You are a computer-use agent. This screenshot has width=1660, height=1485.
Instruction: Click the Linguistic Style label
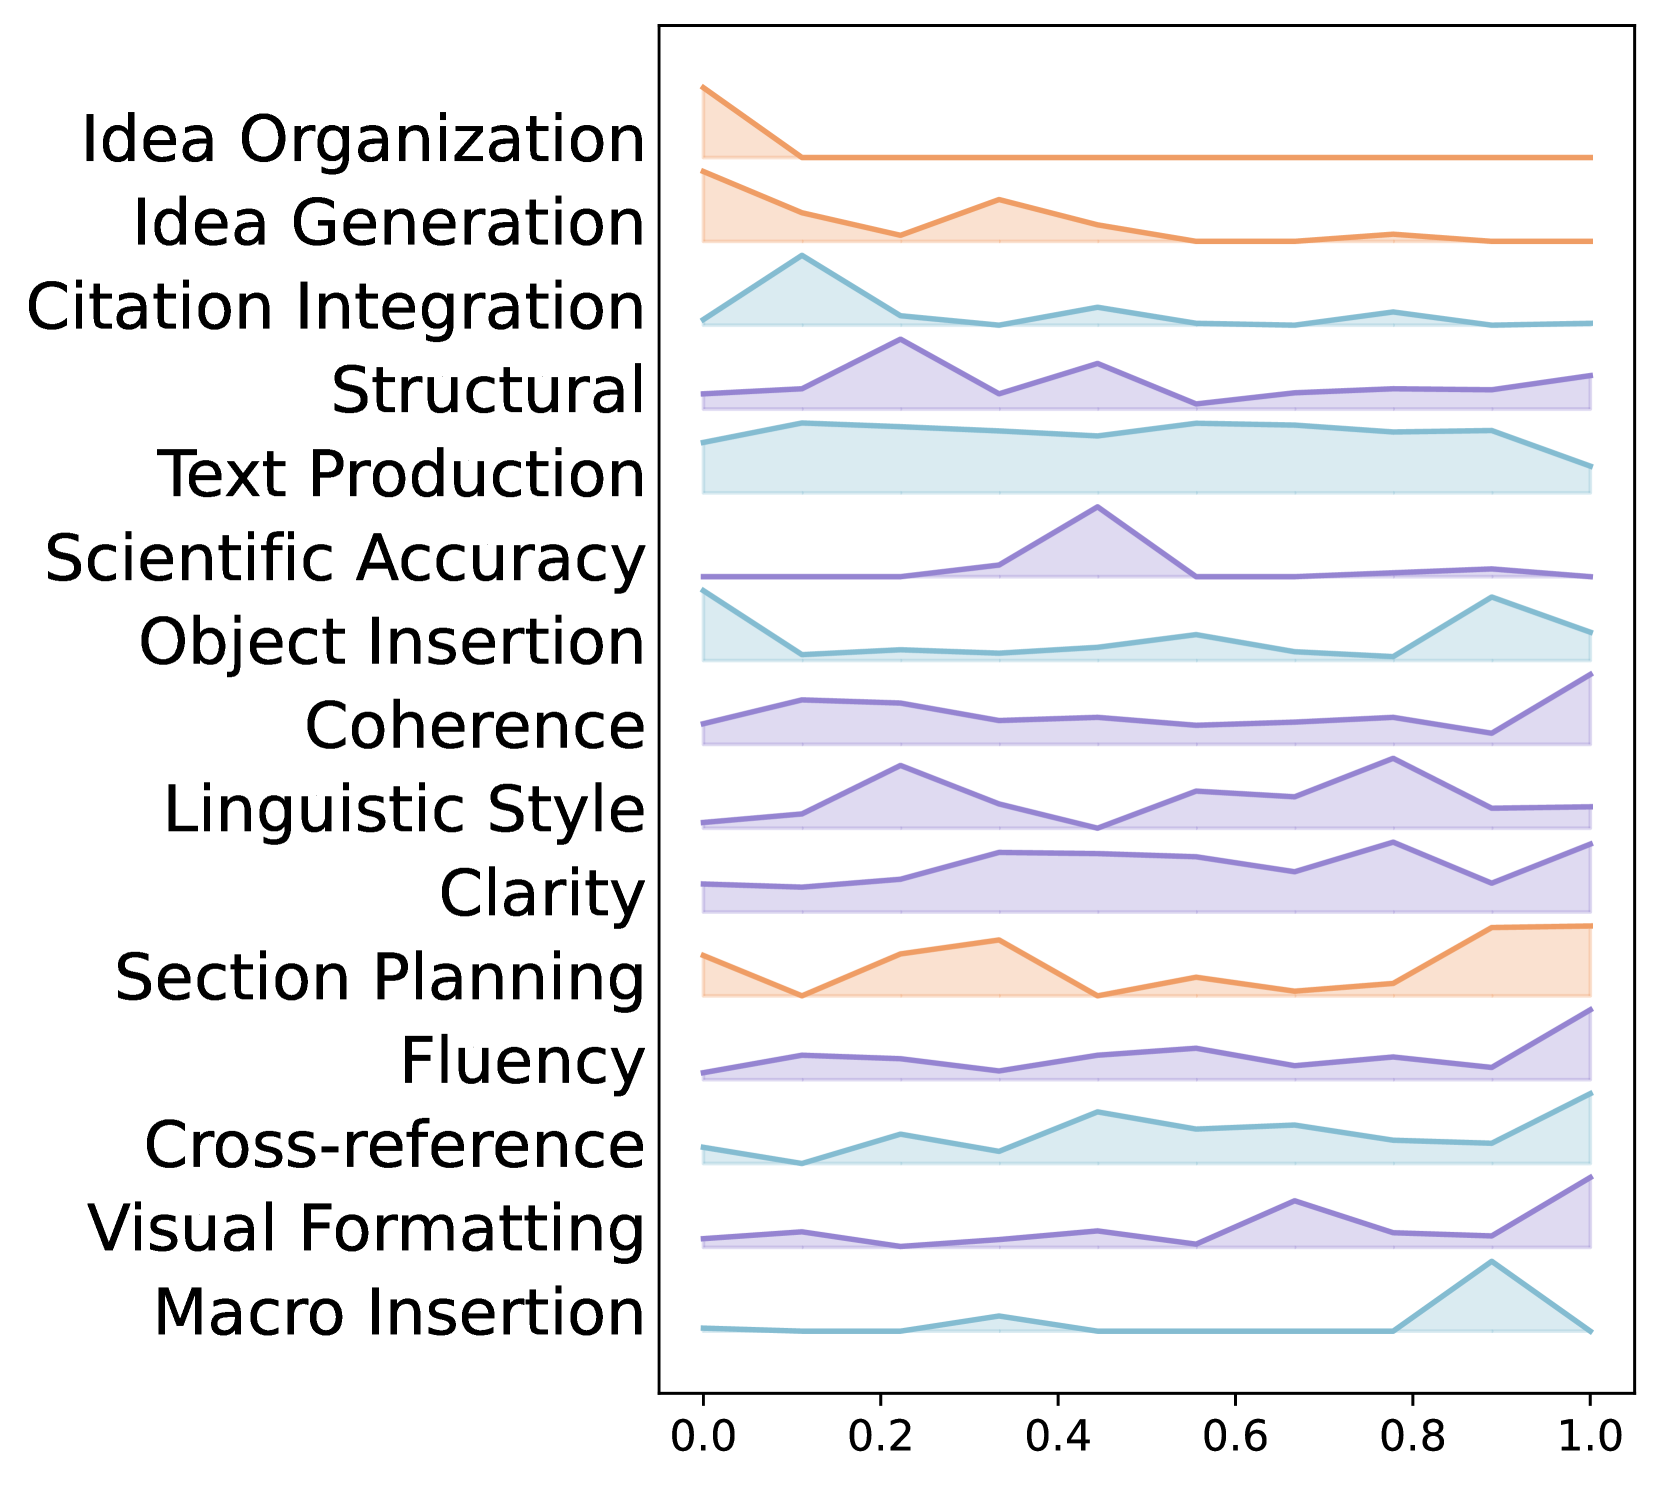point(404,809)
